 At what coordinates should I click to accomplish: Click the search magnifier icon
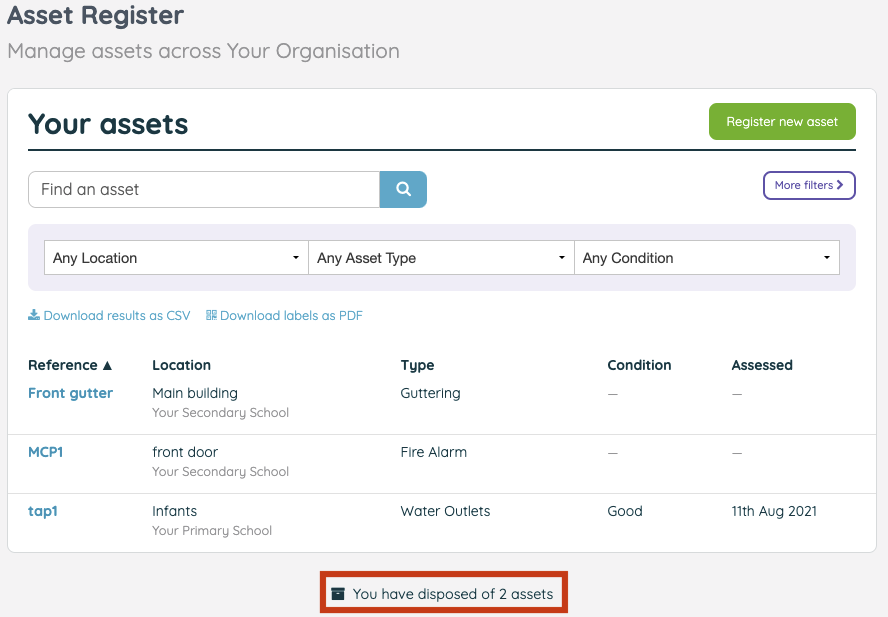(403, 189)
